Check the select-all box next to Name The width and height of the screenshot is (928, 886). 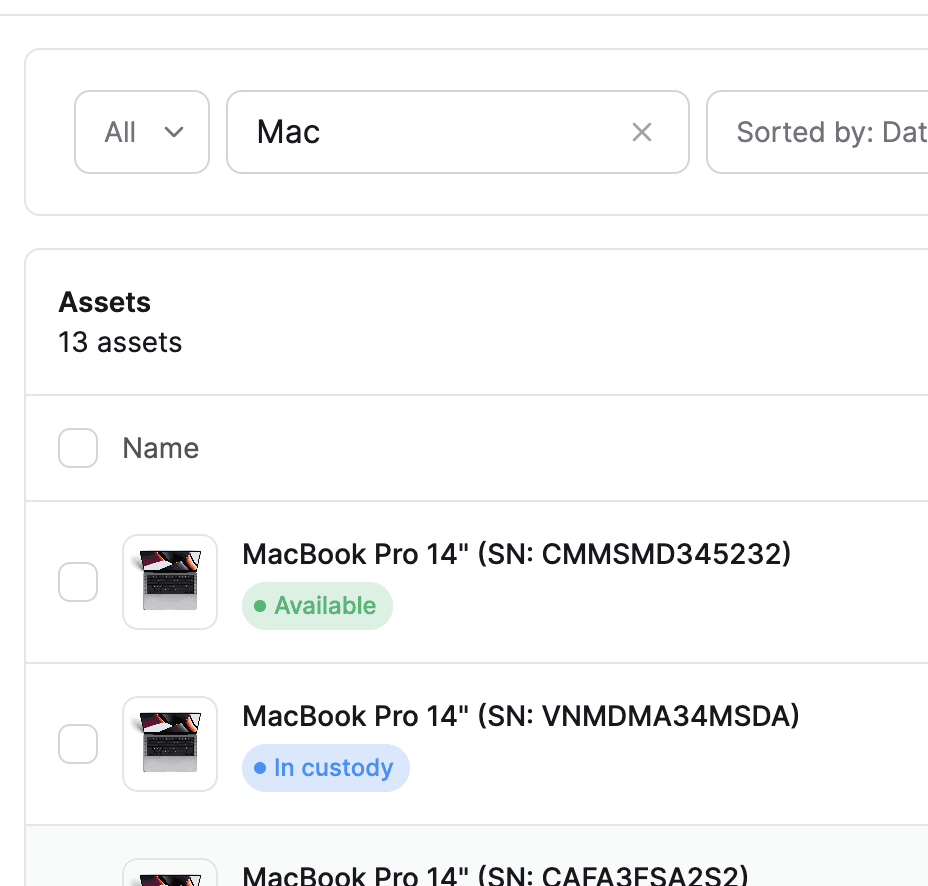(x=78, y=448)
